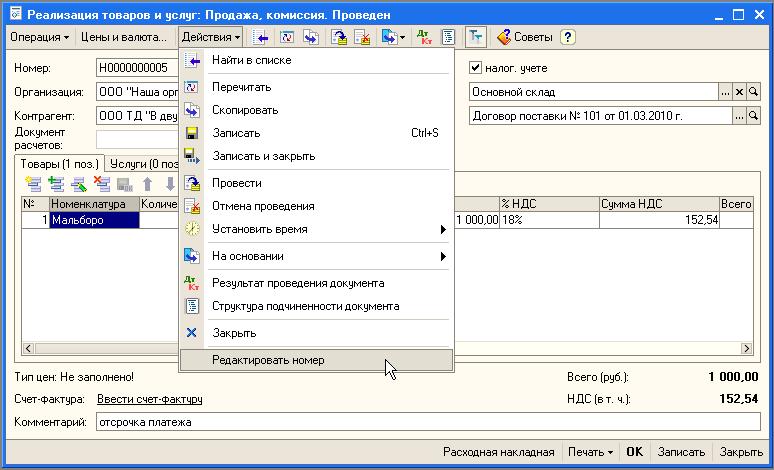Click the magnifier beside Основной склад
Screen dimensions: 774x470
(753, 92)
